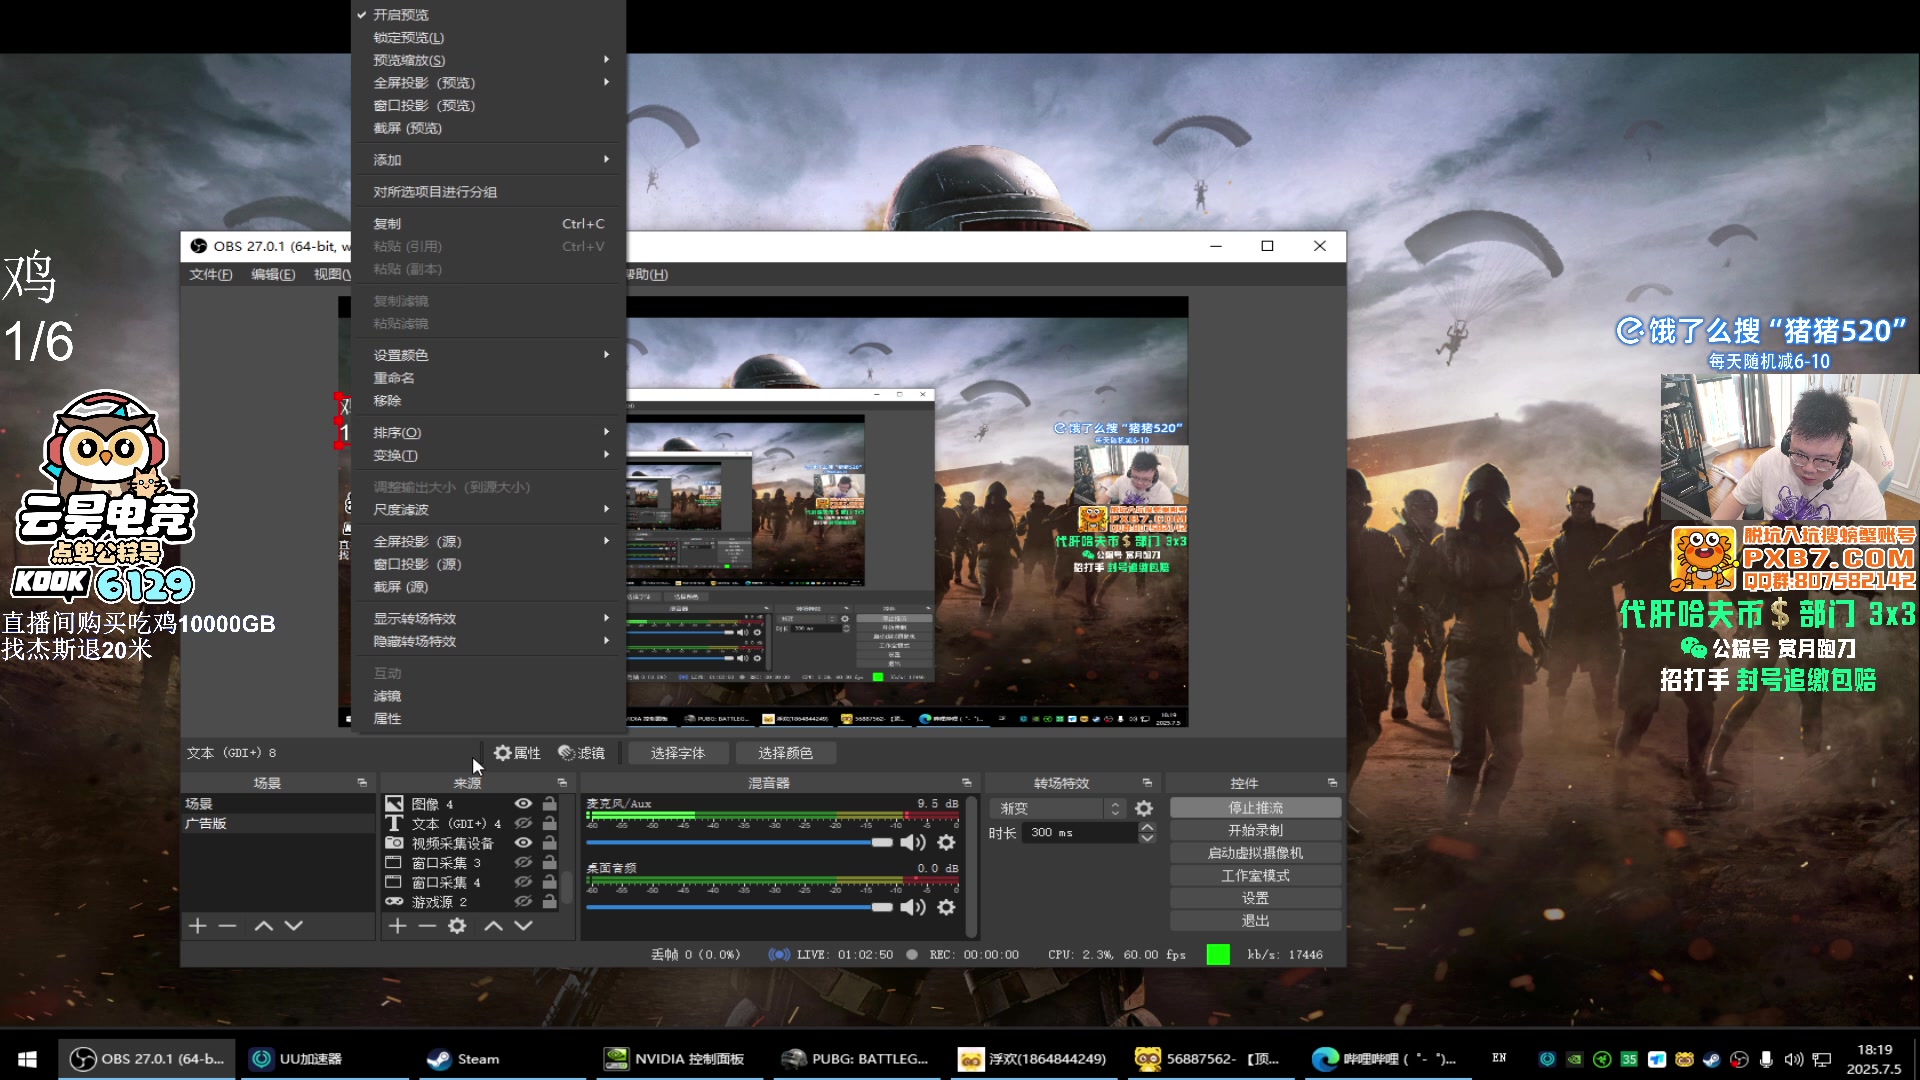
Task: Expand the 添加 submenu
Action: [x=488, y=160]
